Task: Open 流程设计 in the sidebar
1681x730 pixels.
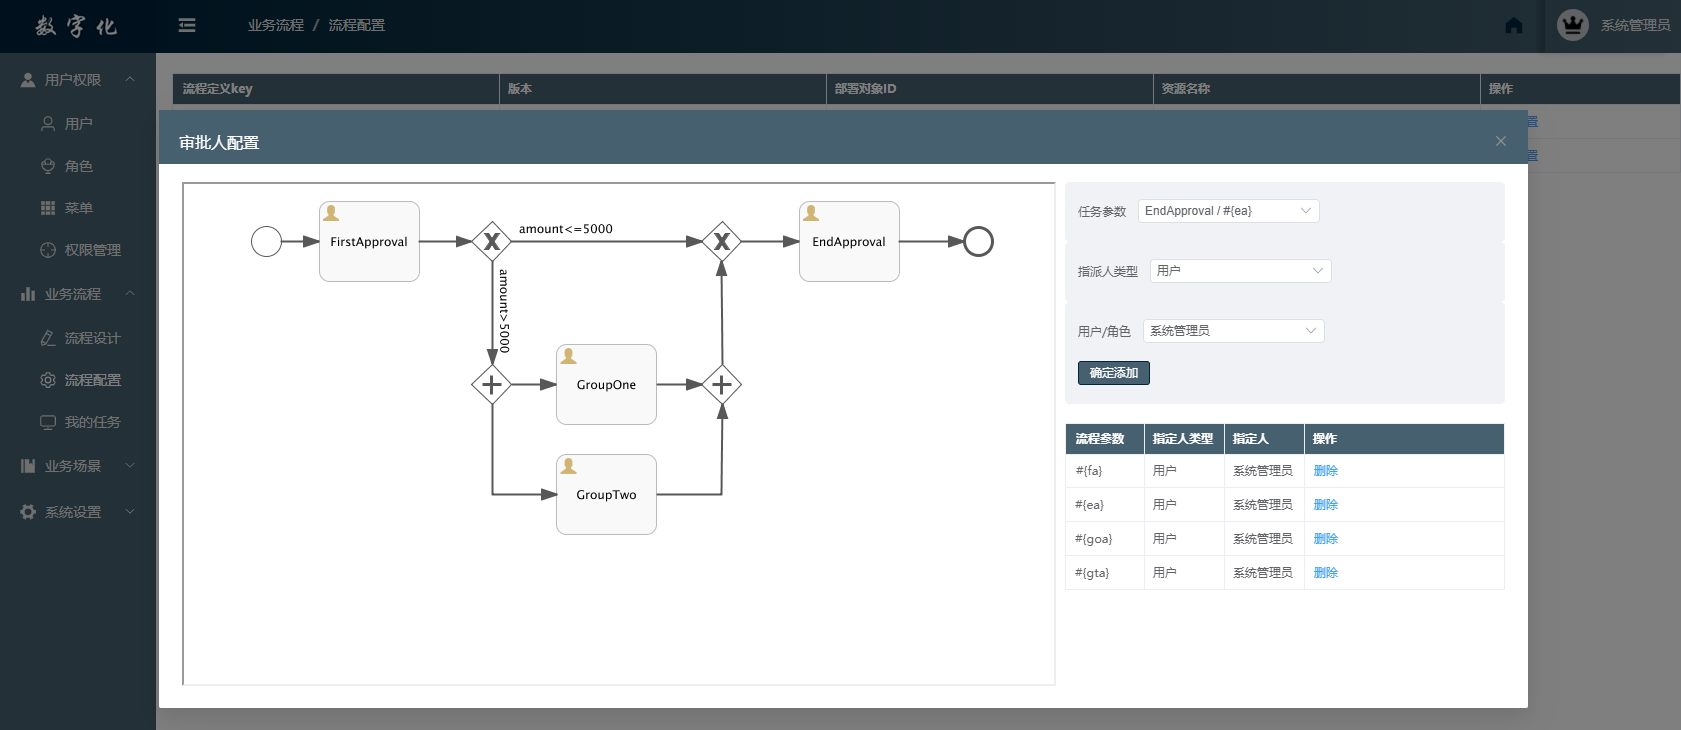Action: click(x=92, y=338)
